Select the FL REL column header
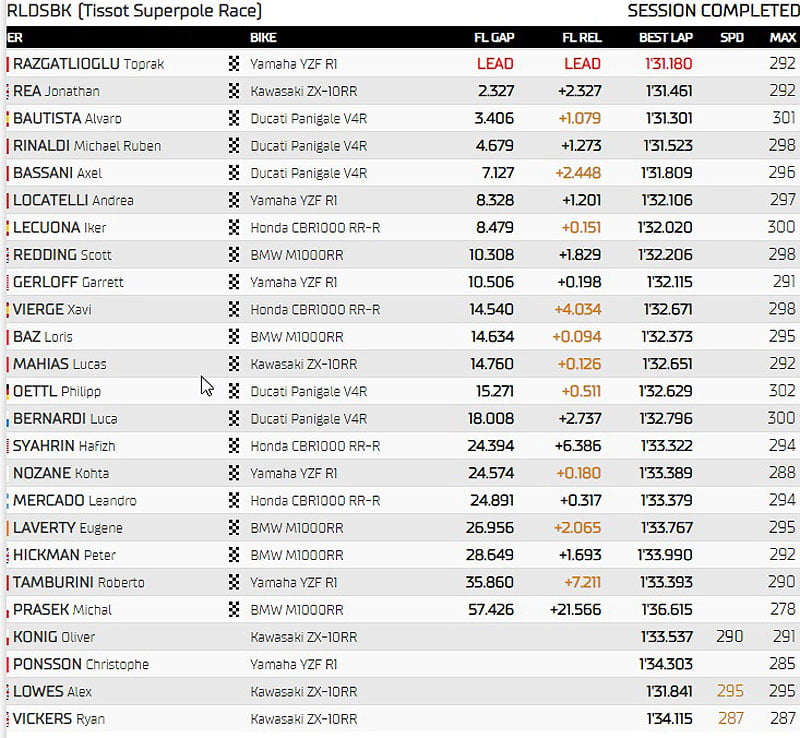The image size is (800, 738). point(581,38)
